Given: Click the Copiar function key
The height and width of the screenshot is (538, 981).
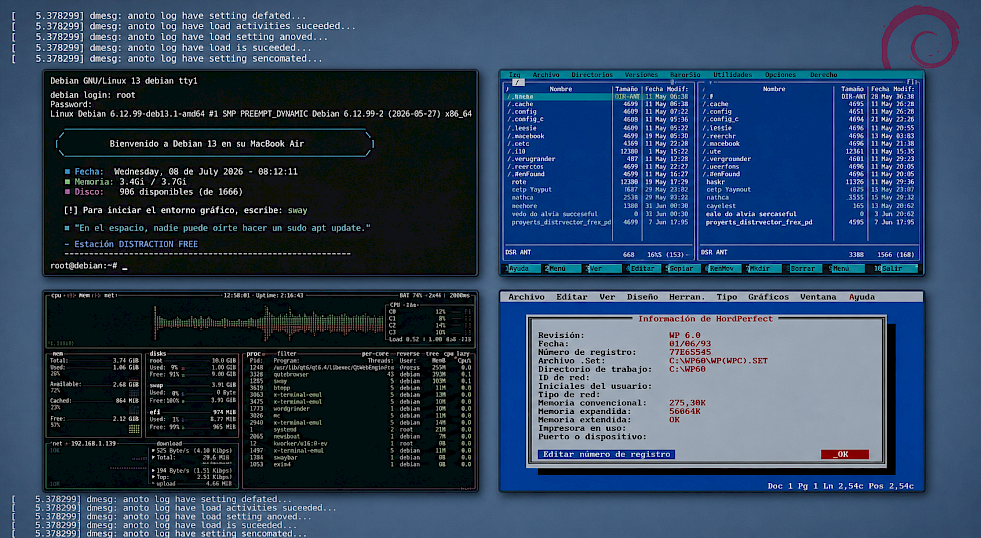Looking at the screenshot, I should 681,268.
